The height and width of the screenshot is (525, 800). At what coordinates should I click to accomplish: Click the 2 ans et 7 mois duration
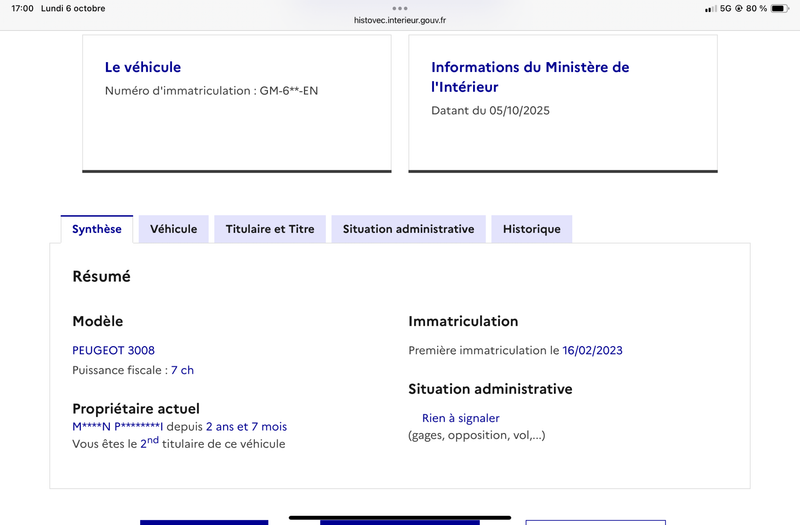pos(246,427)
